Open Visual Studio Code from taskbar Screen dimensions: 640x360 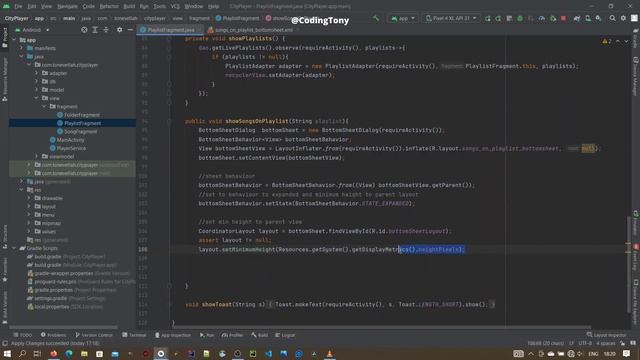click(x=268, y=353)
